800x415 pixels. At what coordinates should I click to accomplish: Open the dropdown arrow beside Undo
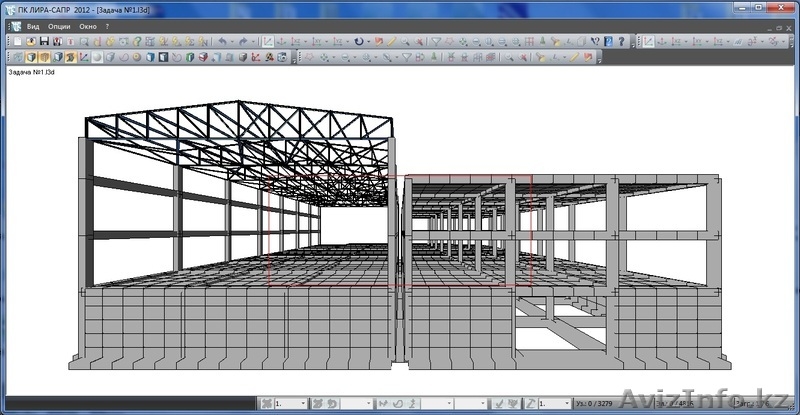coord(232,42)
